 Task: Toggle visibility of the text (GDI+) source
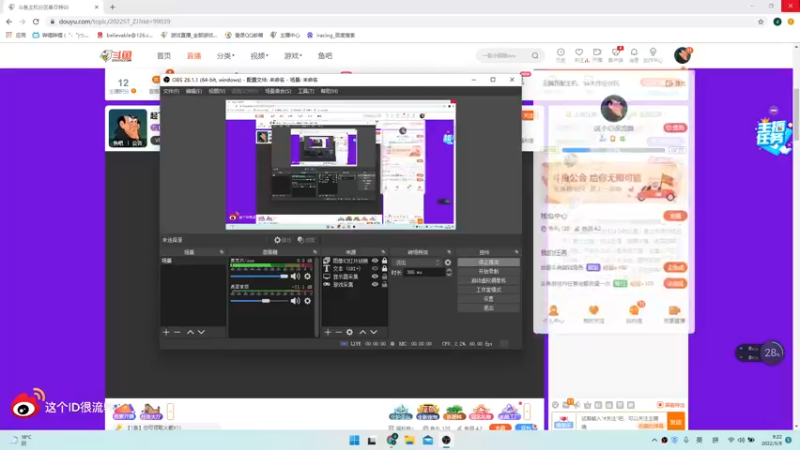(375, 268)
